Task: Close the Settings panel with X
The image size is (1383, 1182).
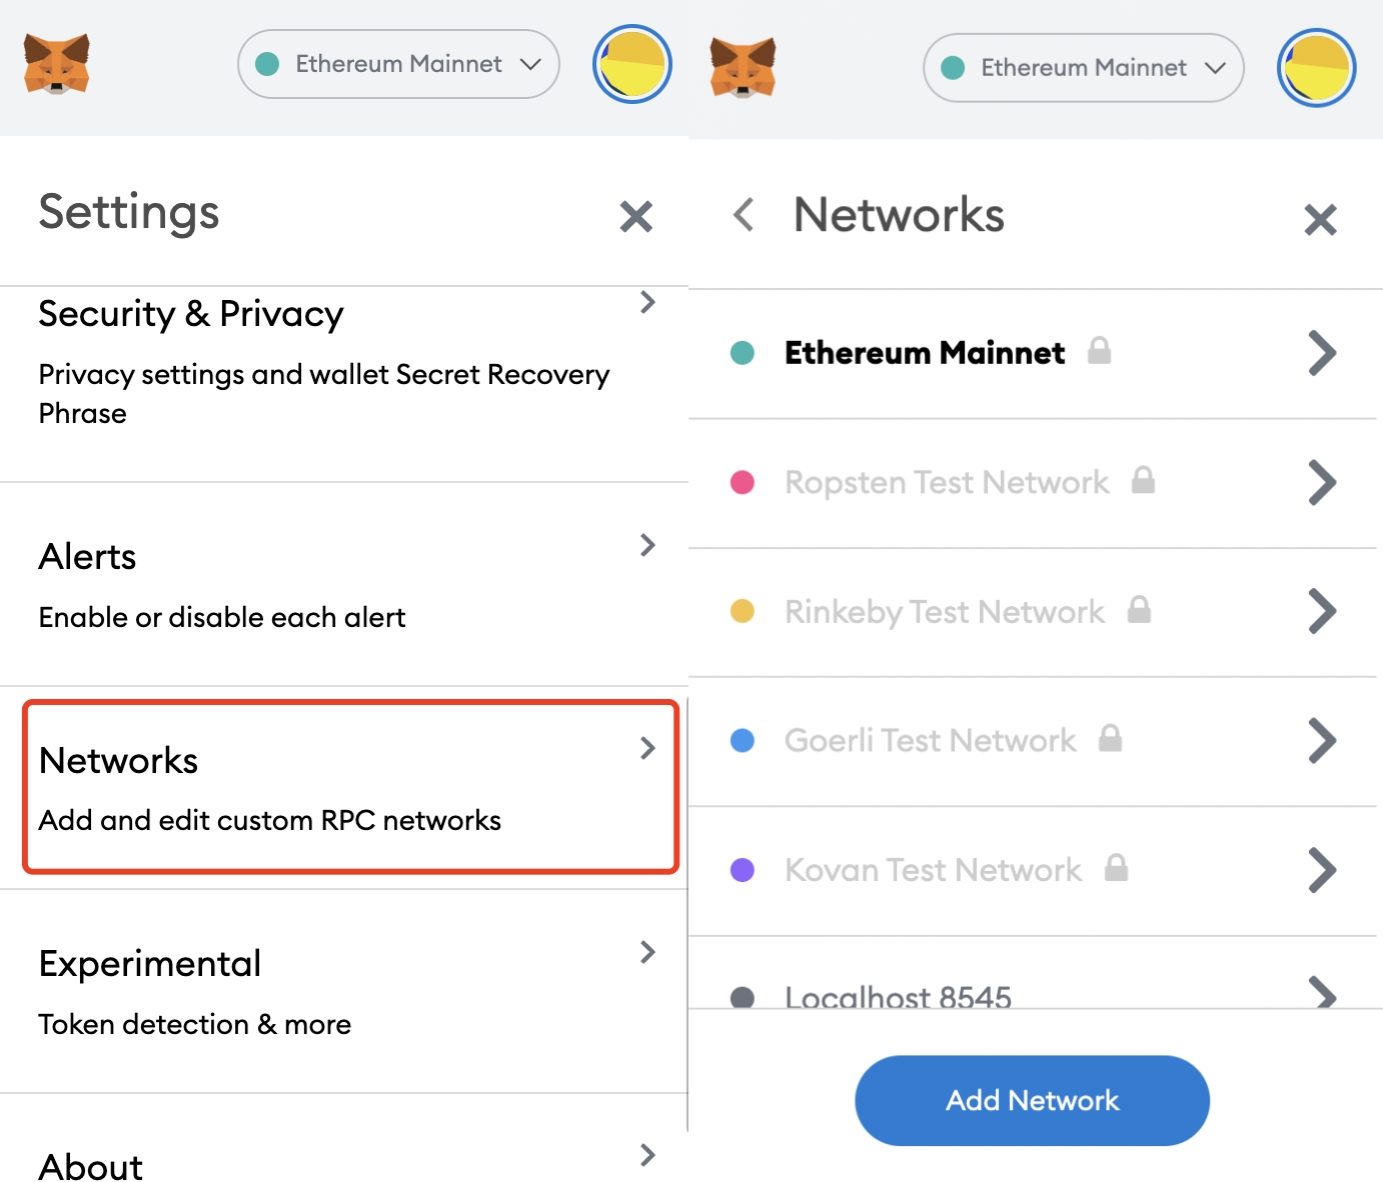Action: coord(636,216)
